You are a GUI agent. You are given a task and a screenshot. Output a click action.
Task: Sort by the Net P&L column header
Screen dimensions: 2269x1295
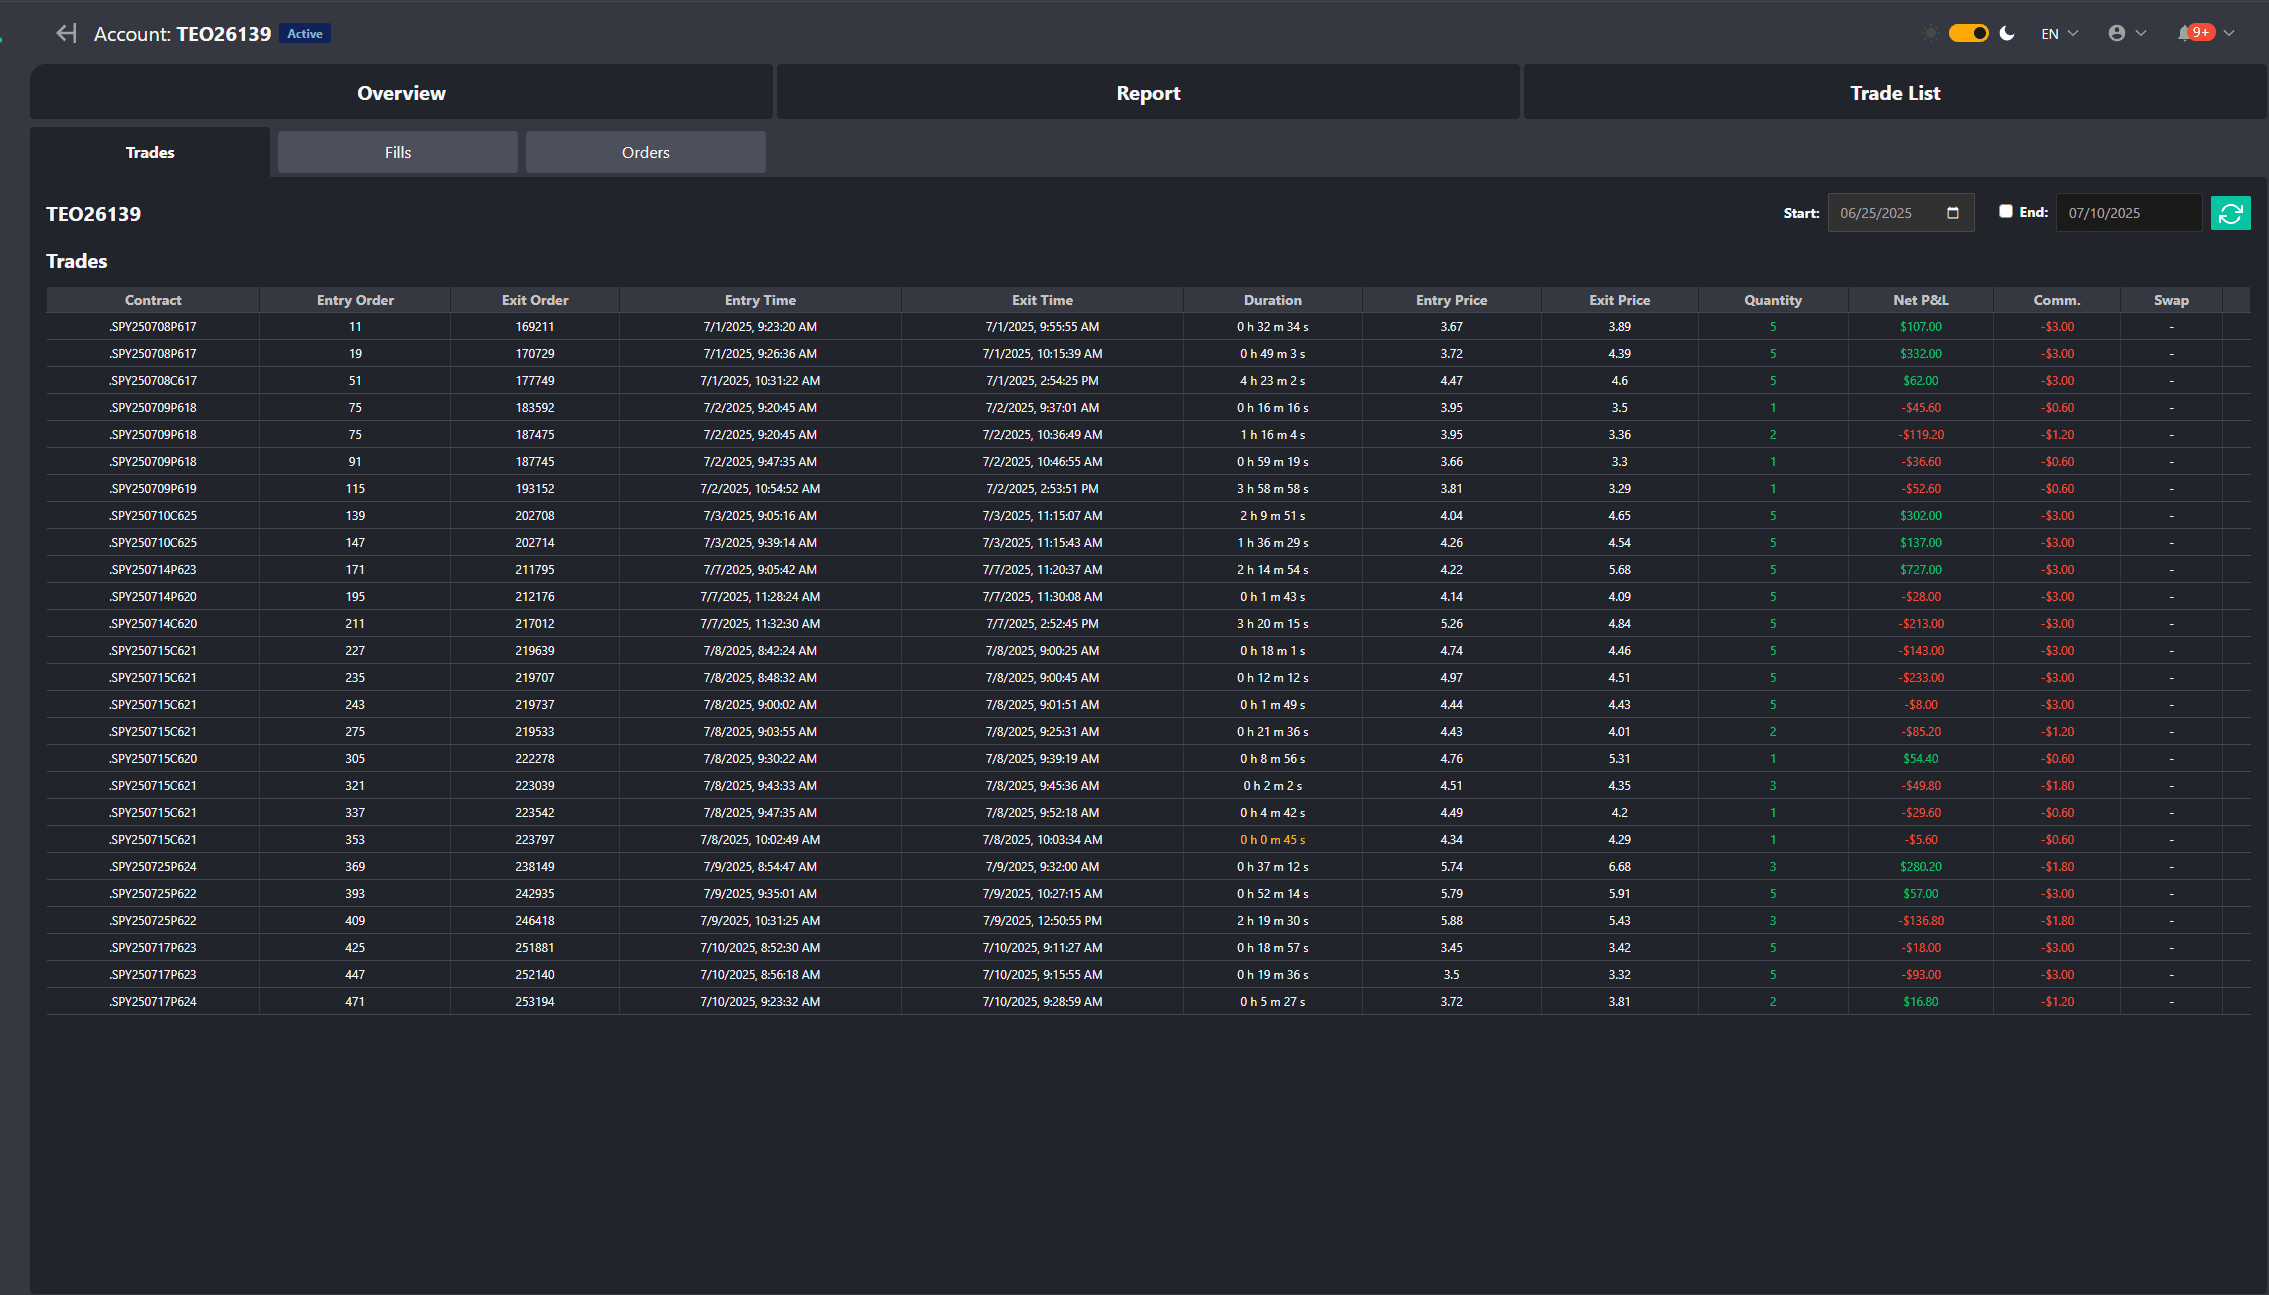coord(1920,300)
